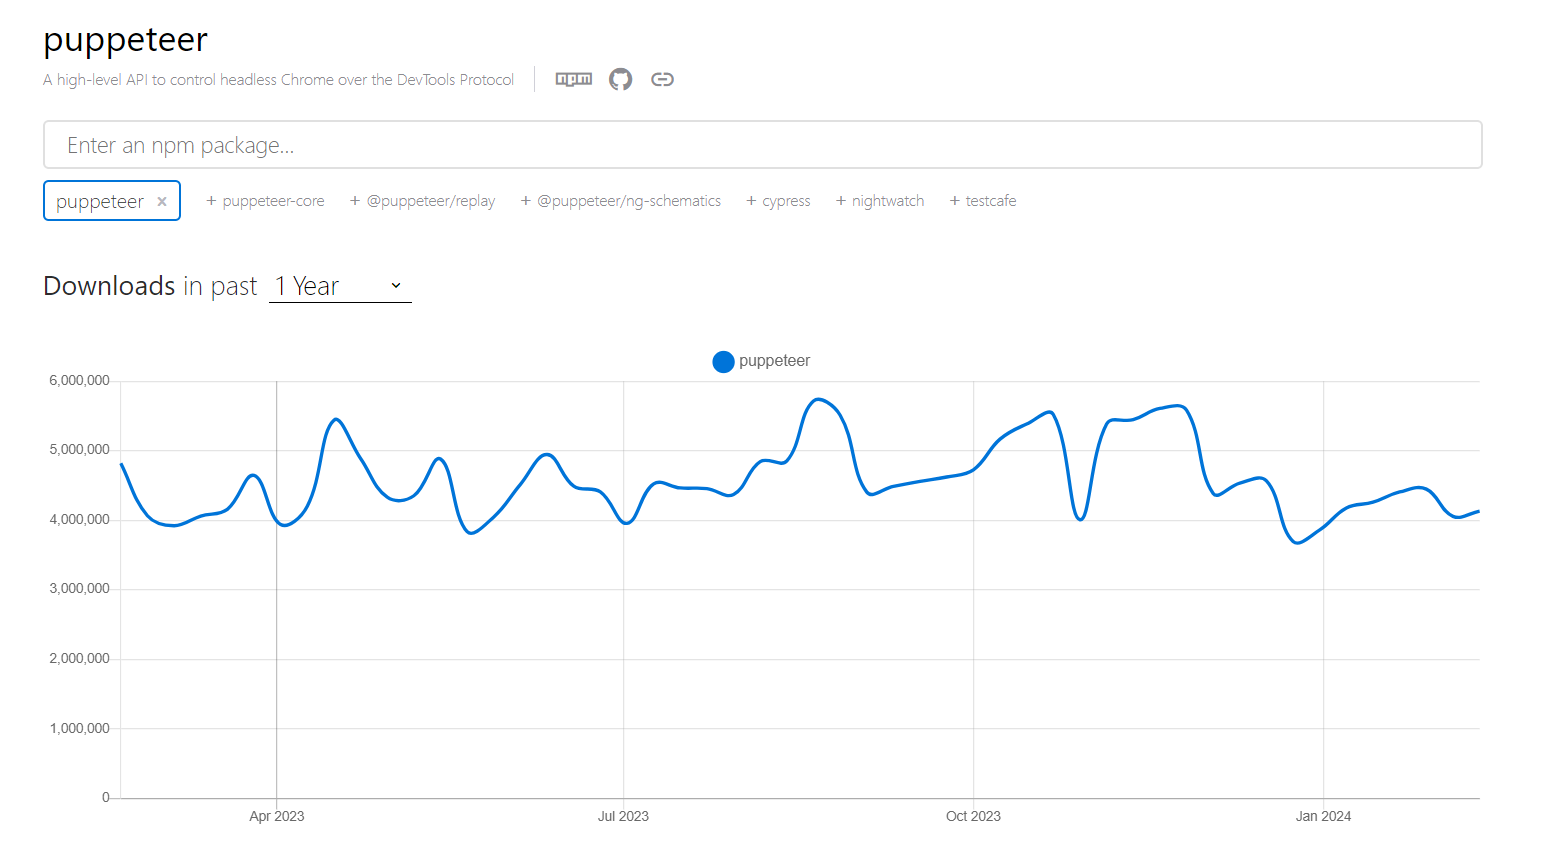Add @puppeteer/replay to comparison
This screenshot has width=1548, height=862.
(422, 201)
